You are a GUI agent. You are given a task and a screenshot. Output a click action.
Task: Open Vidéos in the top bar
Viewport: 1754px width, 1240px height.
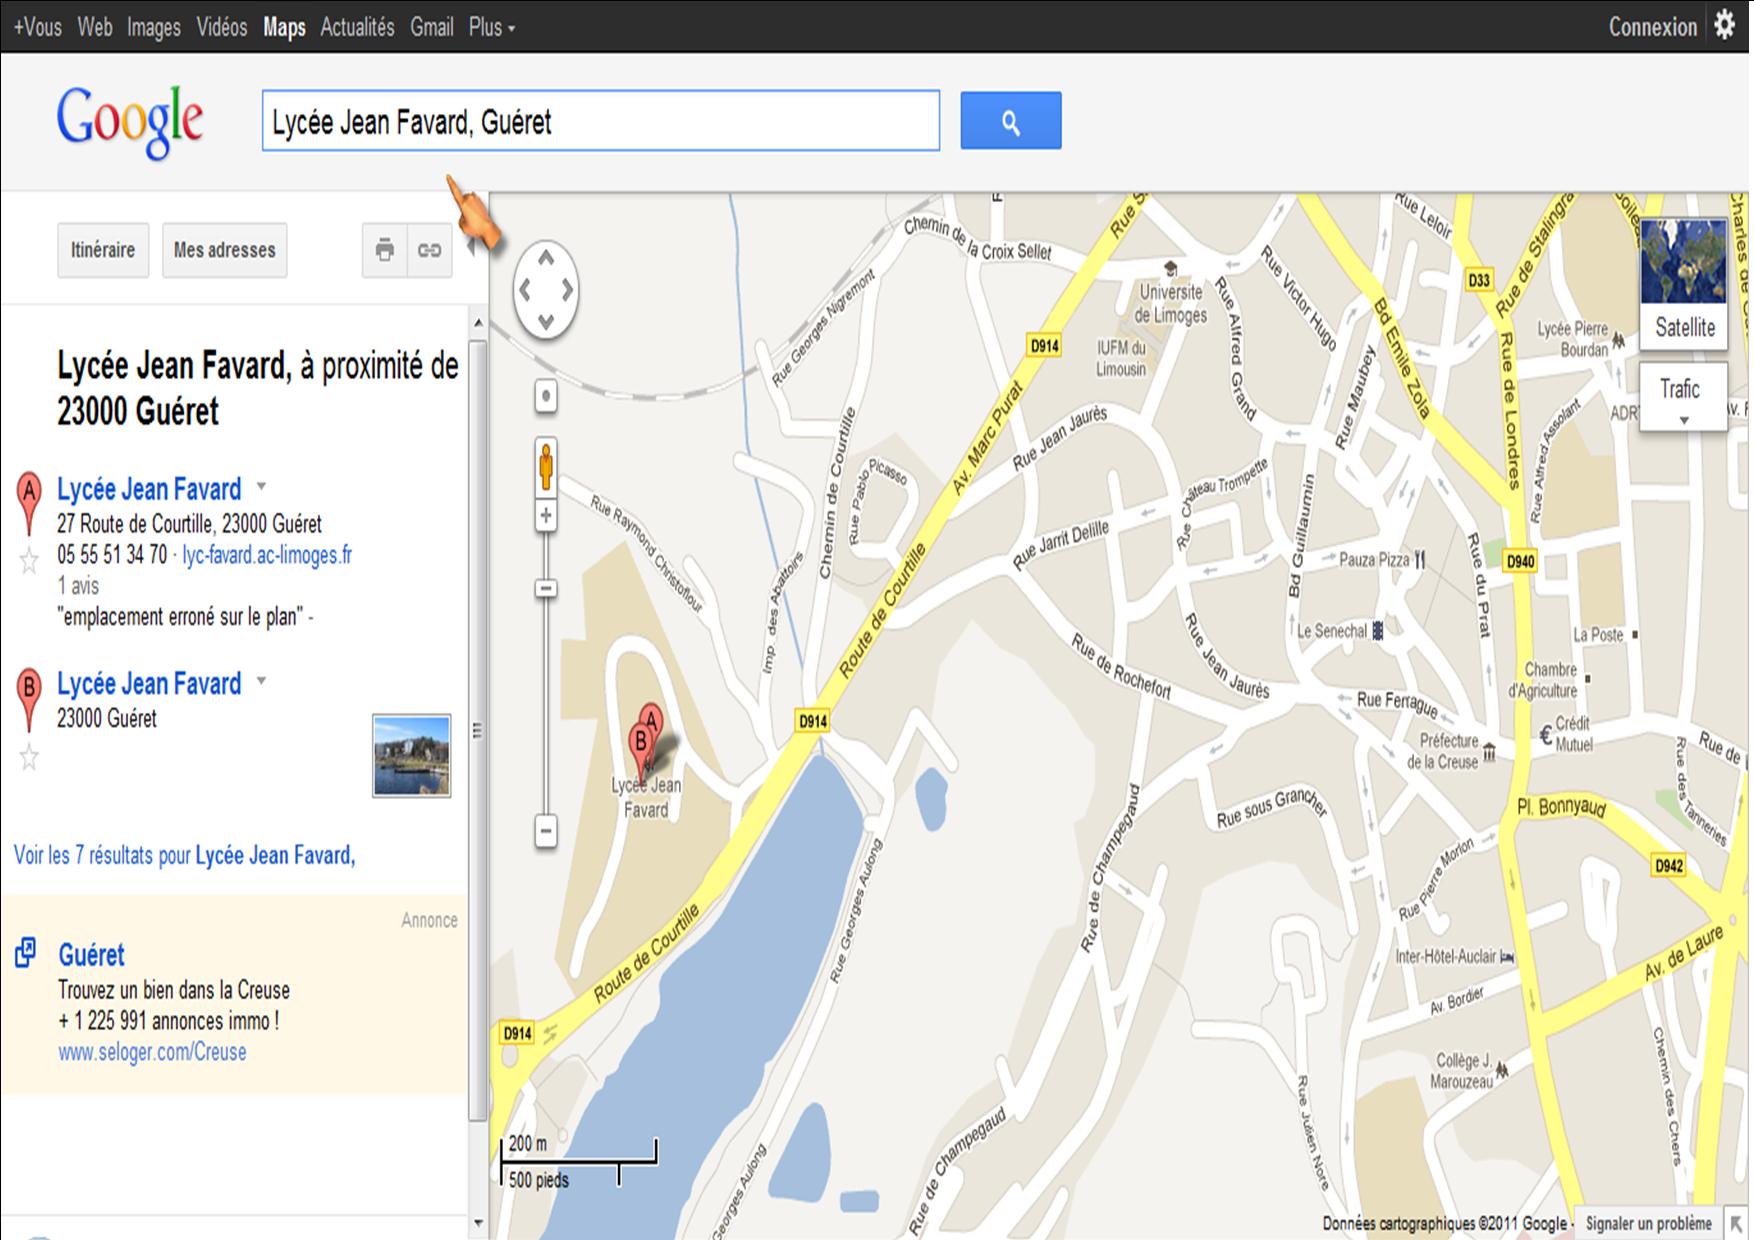[222, 27]
